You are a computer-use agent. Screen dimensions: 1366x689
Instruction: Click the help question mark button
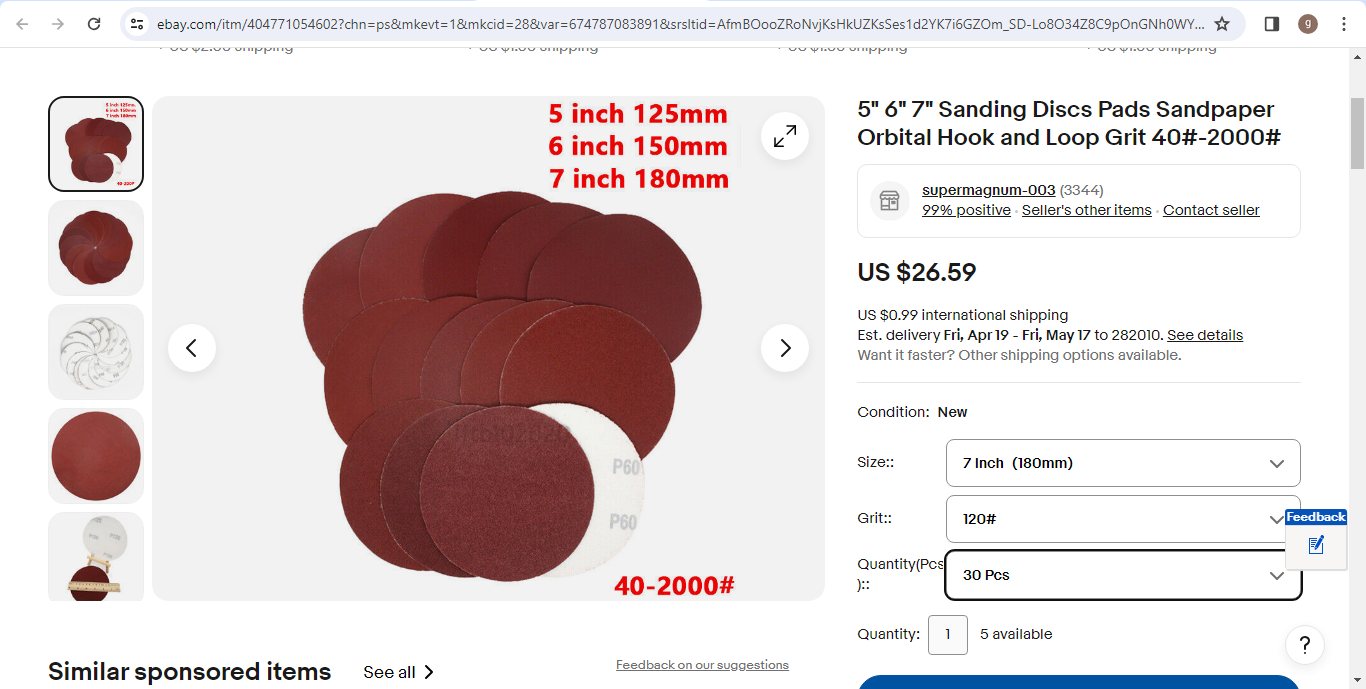click(1305, 645)
